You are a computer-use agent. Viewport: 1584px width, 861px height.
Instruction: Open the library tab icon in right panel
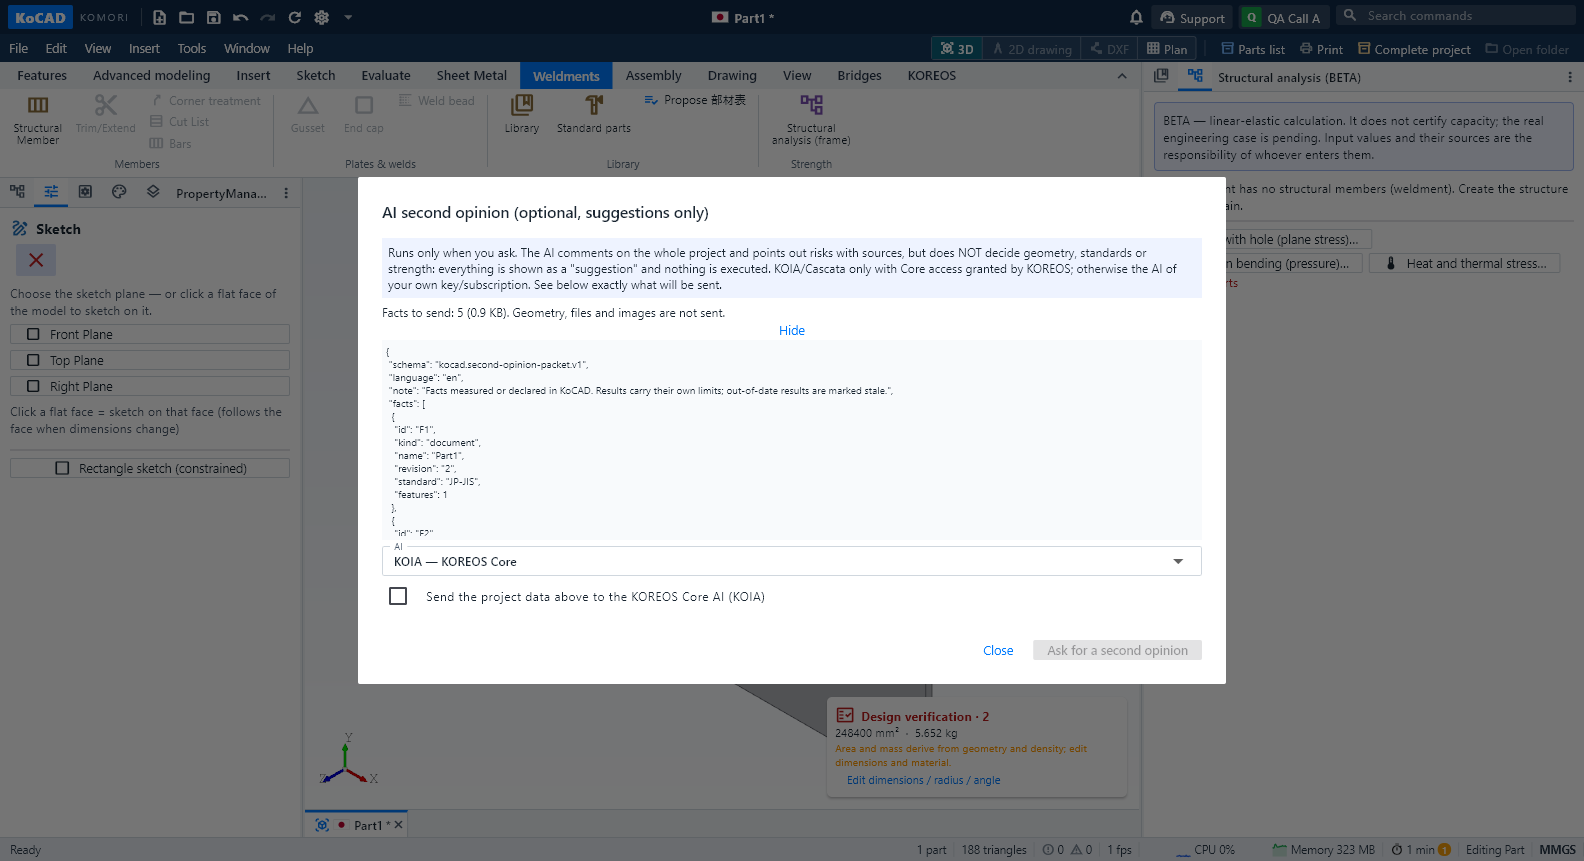[x=1161, y=76]
